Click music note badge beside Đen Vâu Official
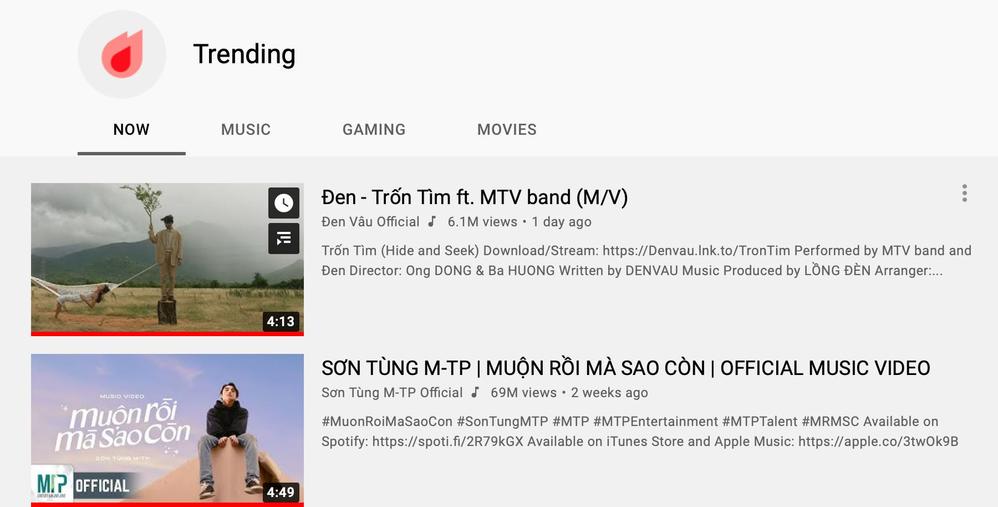 (x=433, y=221)
